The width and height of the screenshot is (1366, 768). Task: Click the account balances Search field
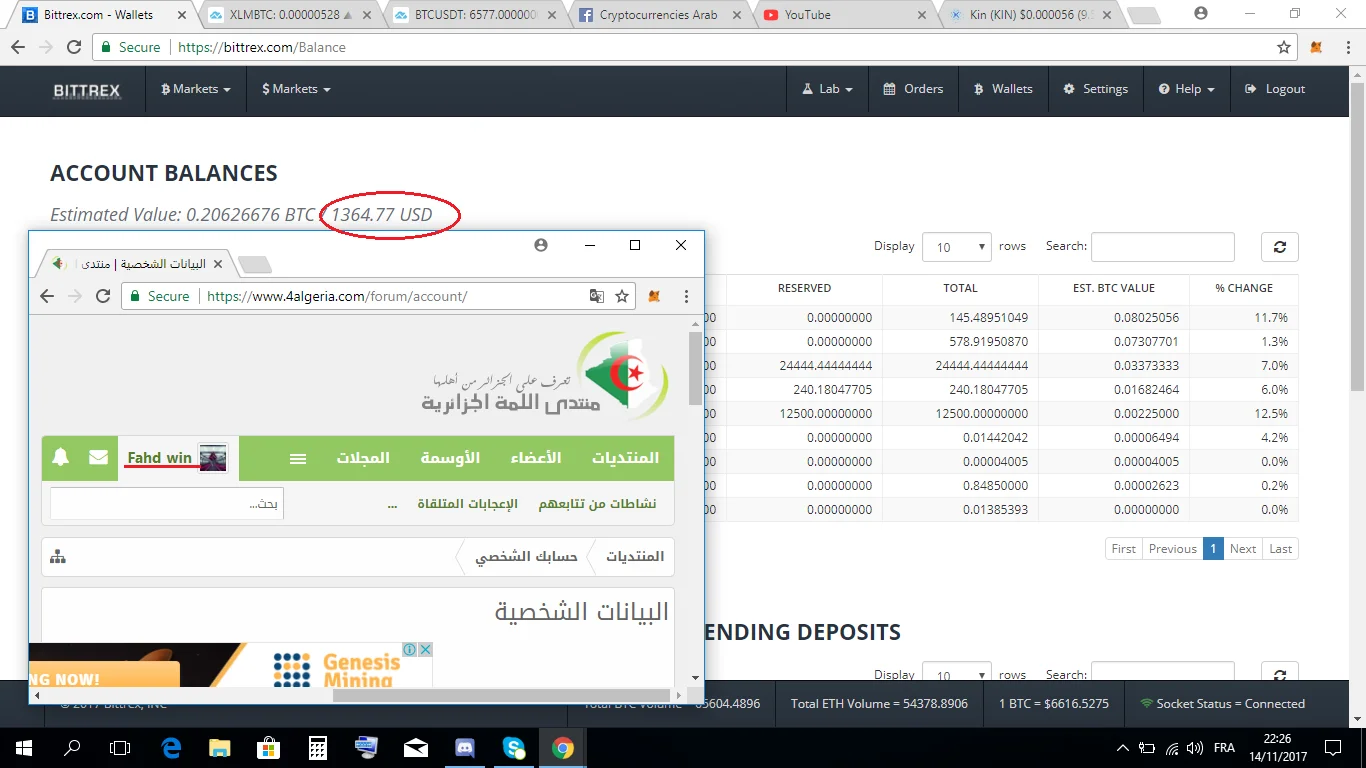pyautogui.click(x=1162, y=247)
